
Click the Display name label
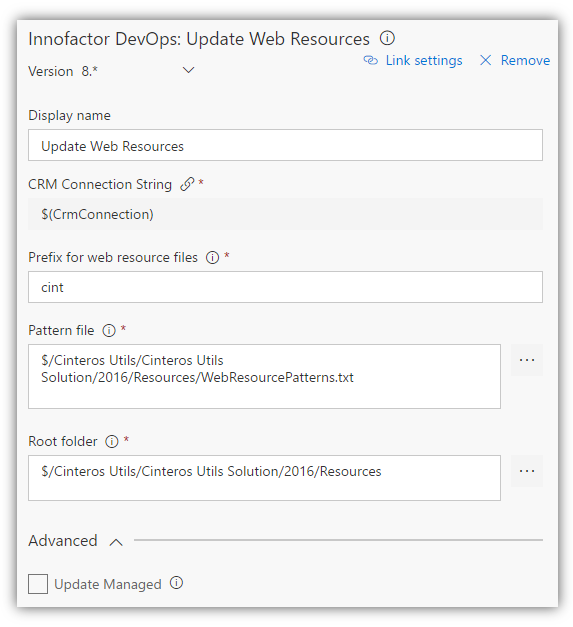point(69,116)
